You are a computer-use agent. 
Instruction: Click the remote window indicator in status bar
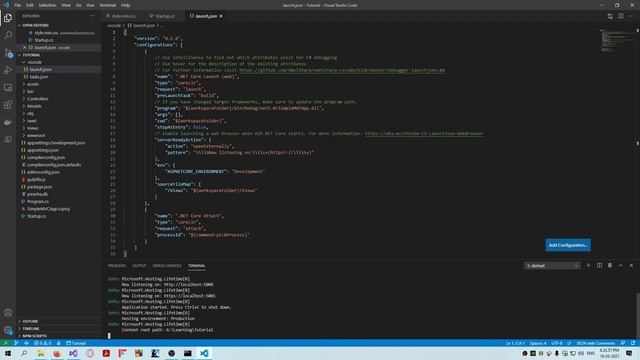click(5, 343)
